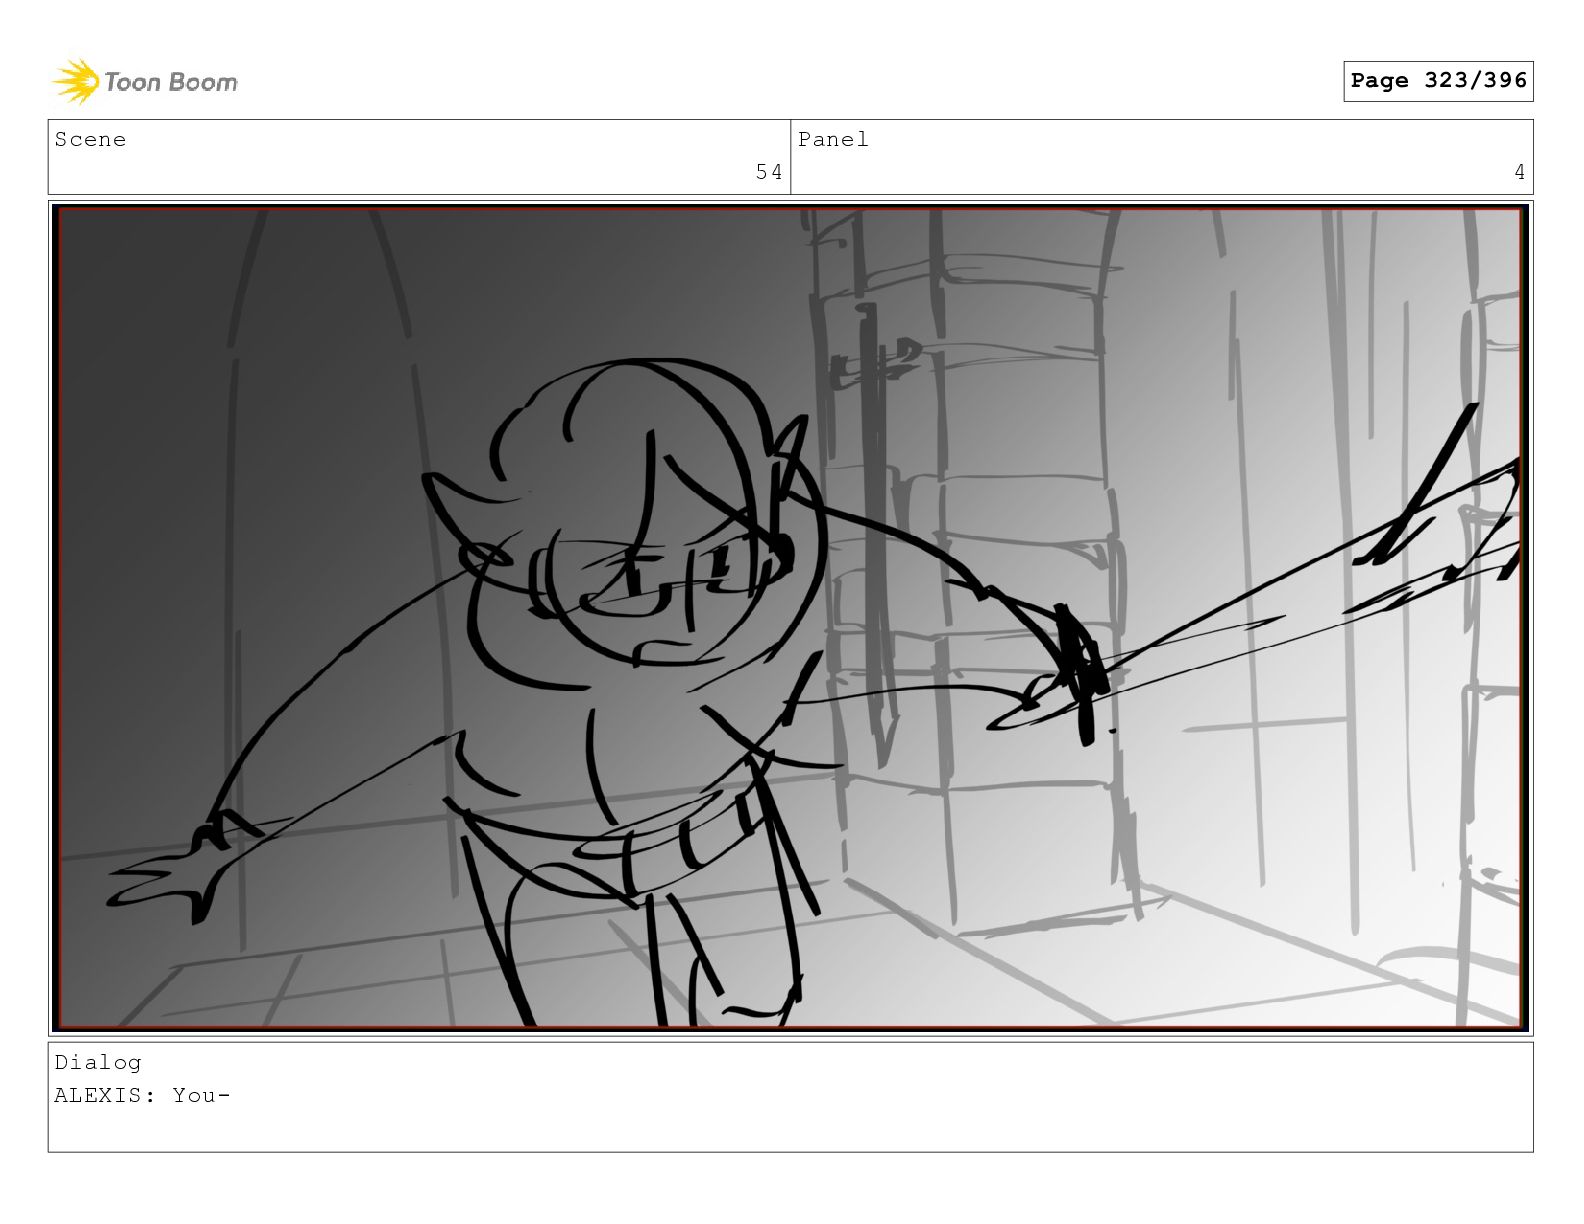Click the Toon Boom logo

tap(145, 82)
